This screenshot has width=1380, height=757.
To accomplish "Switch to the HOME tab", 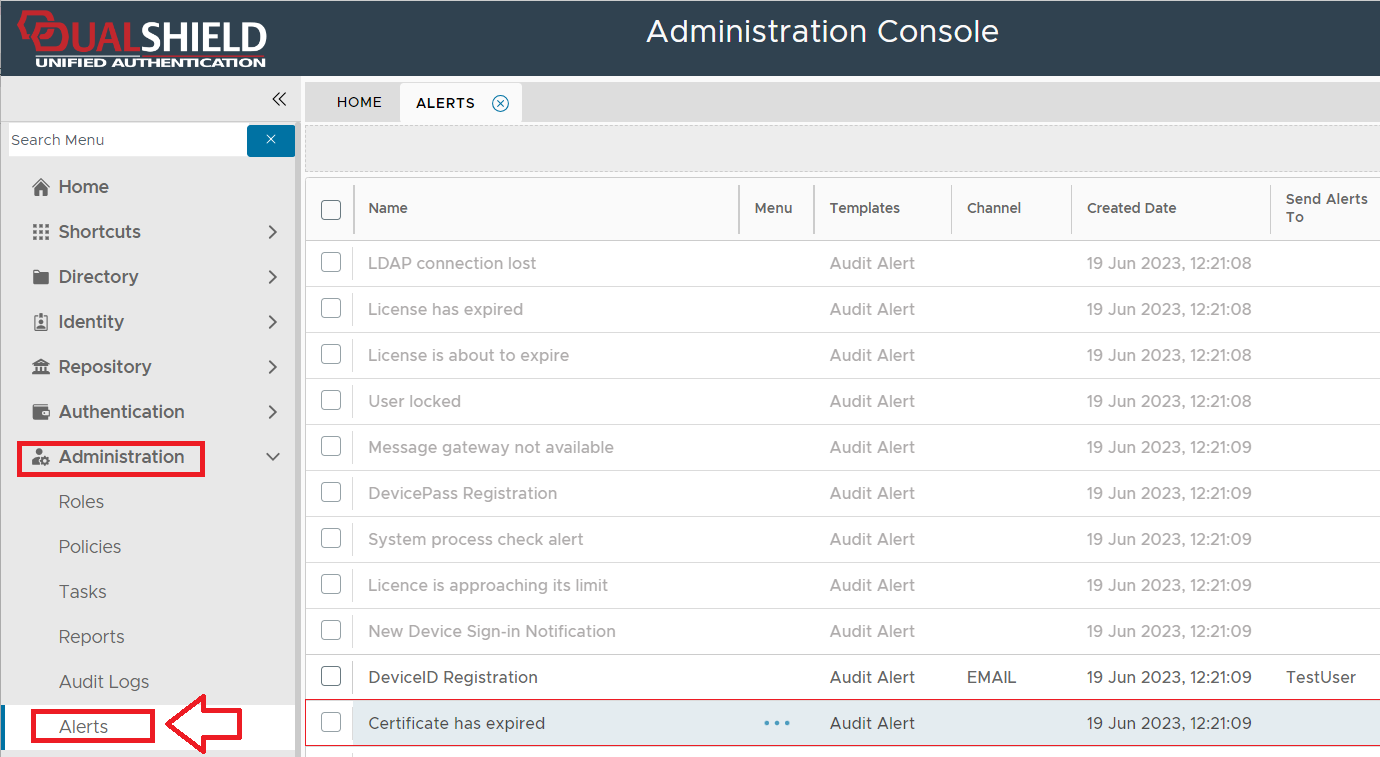I will click(x=359, y=102).
